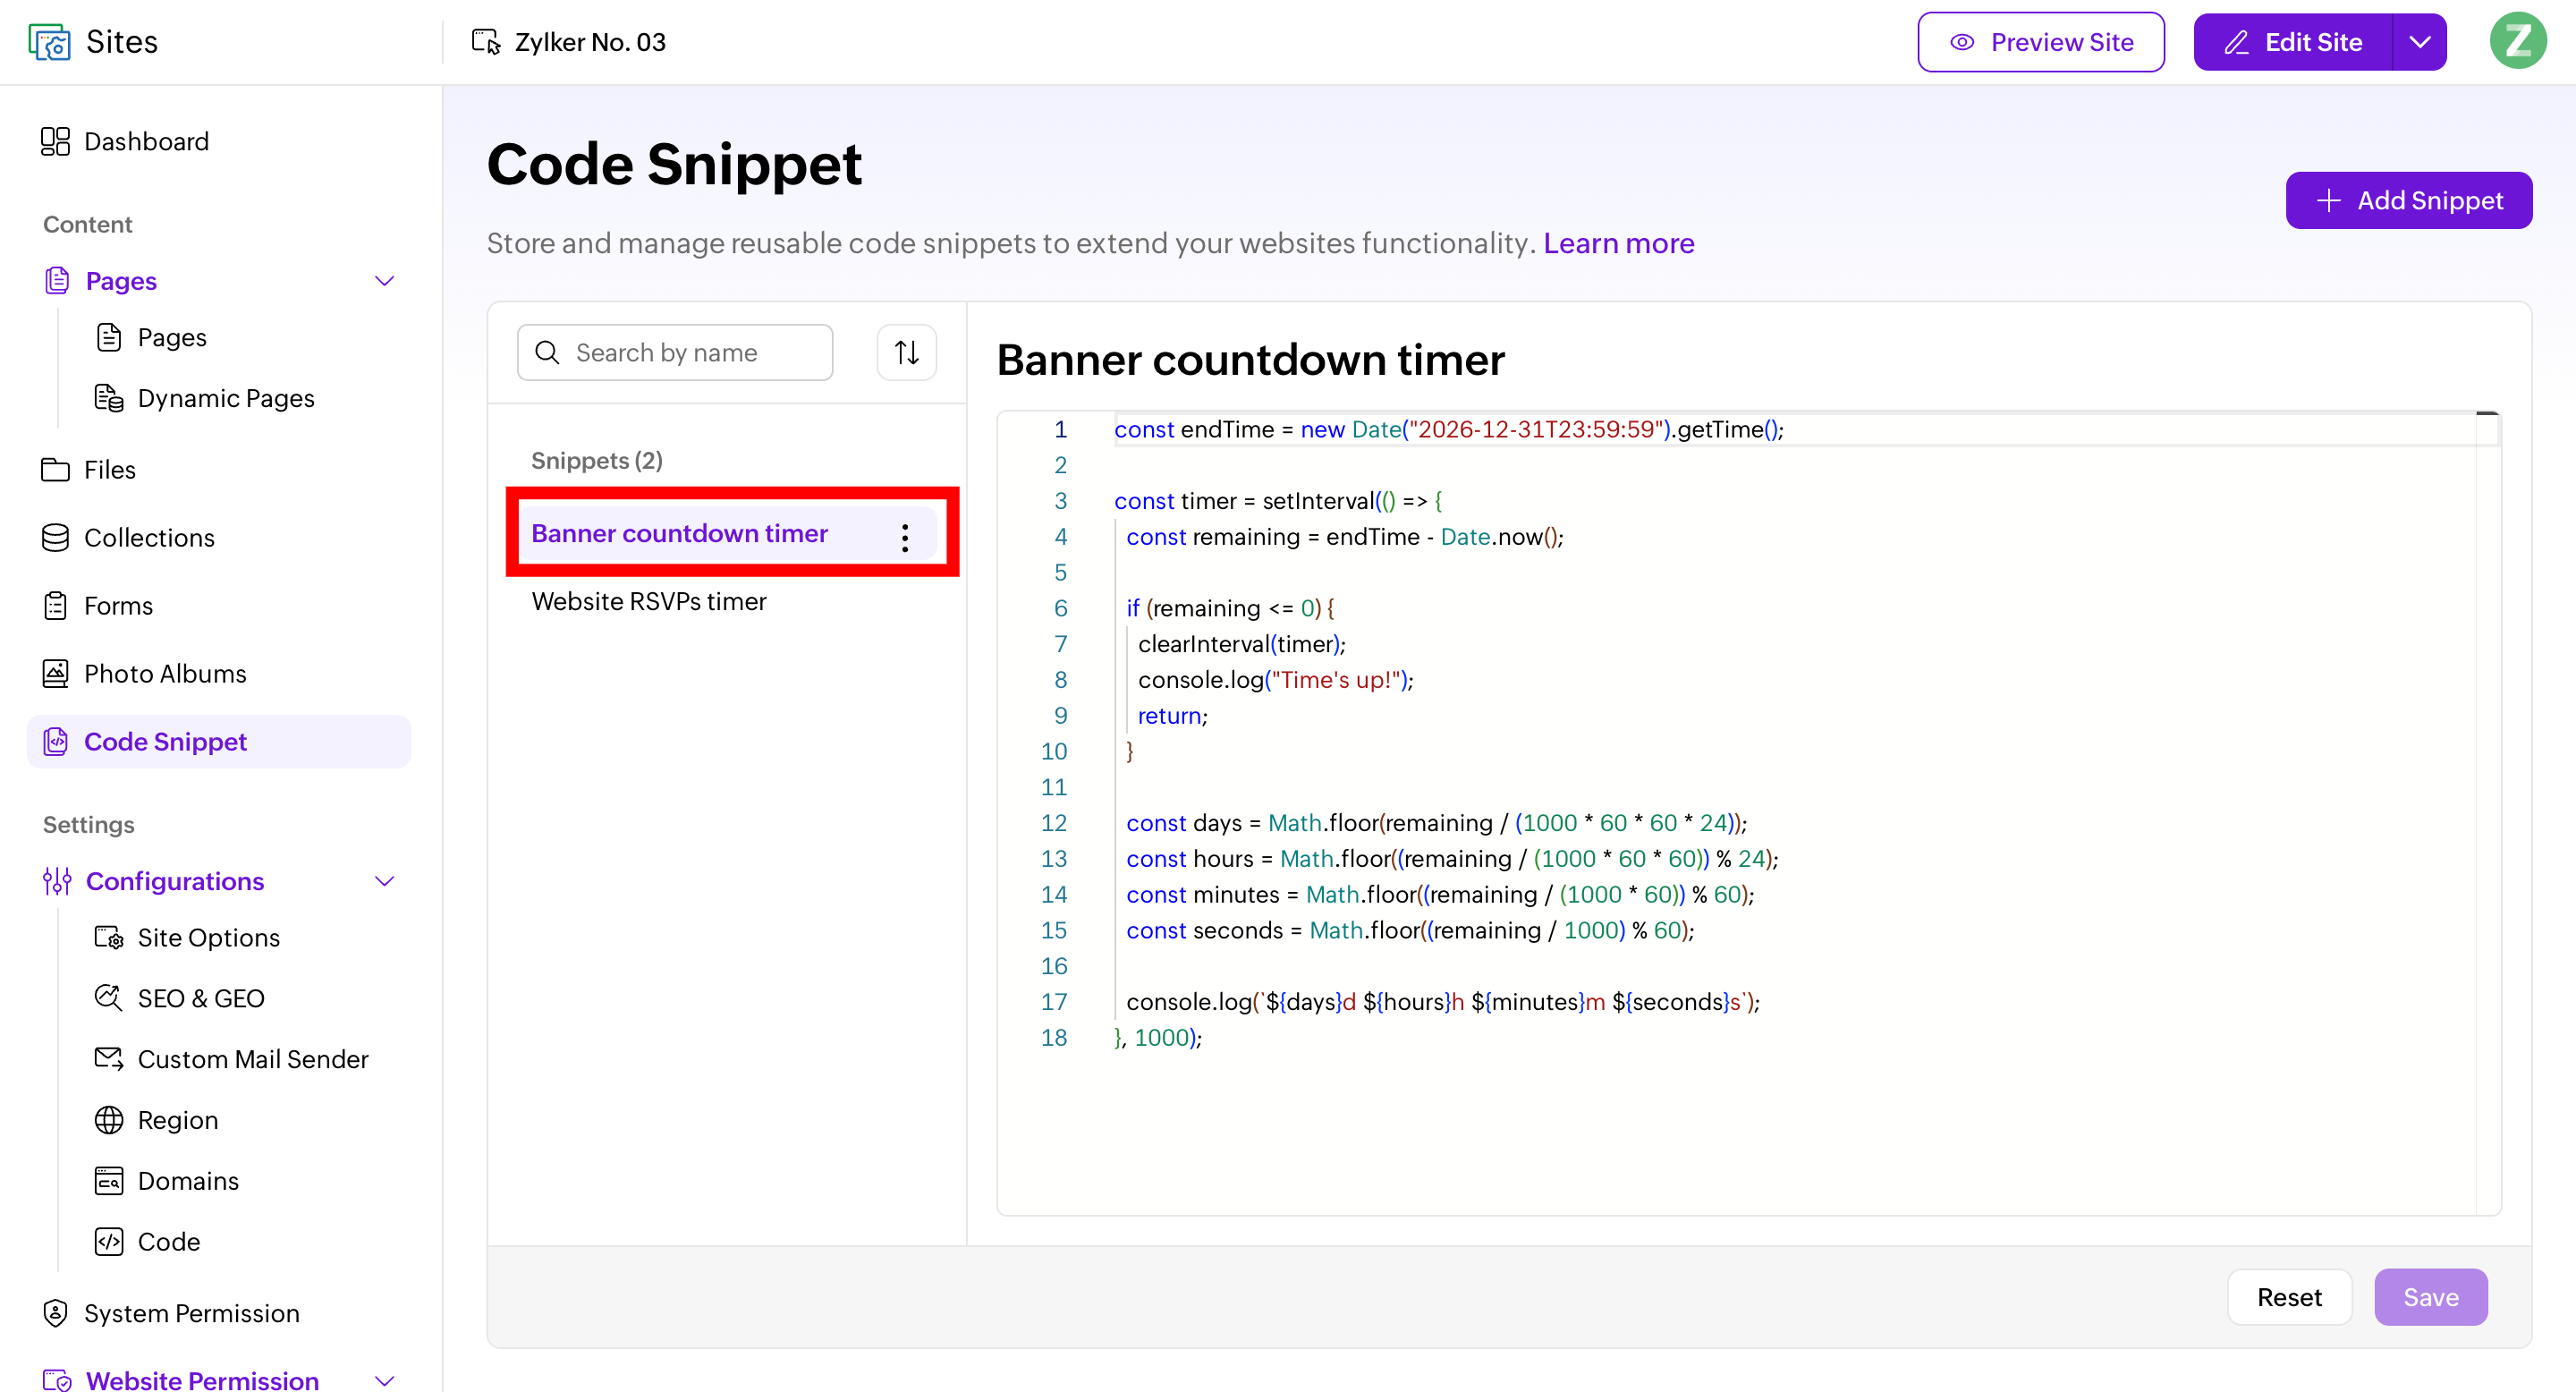Click the Zylker No. 03 site icon
This screenshot has width=2576, height=1392.
pos(486,42)
